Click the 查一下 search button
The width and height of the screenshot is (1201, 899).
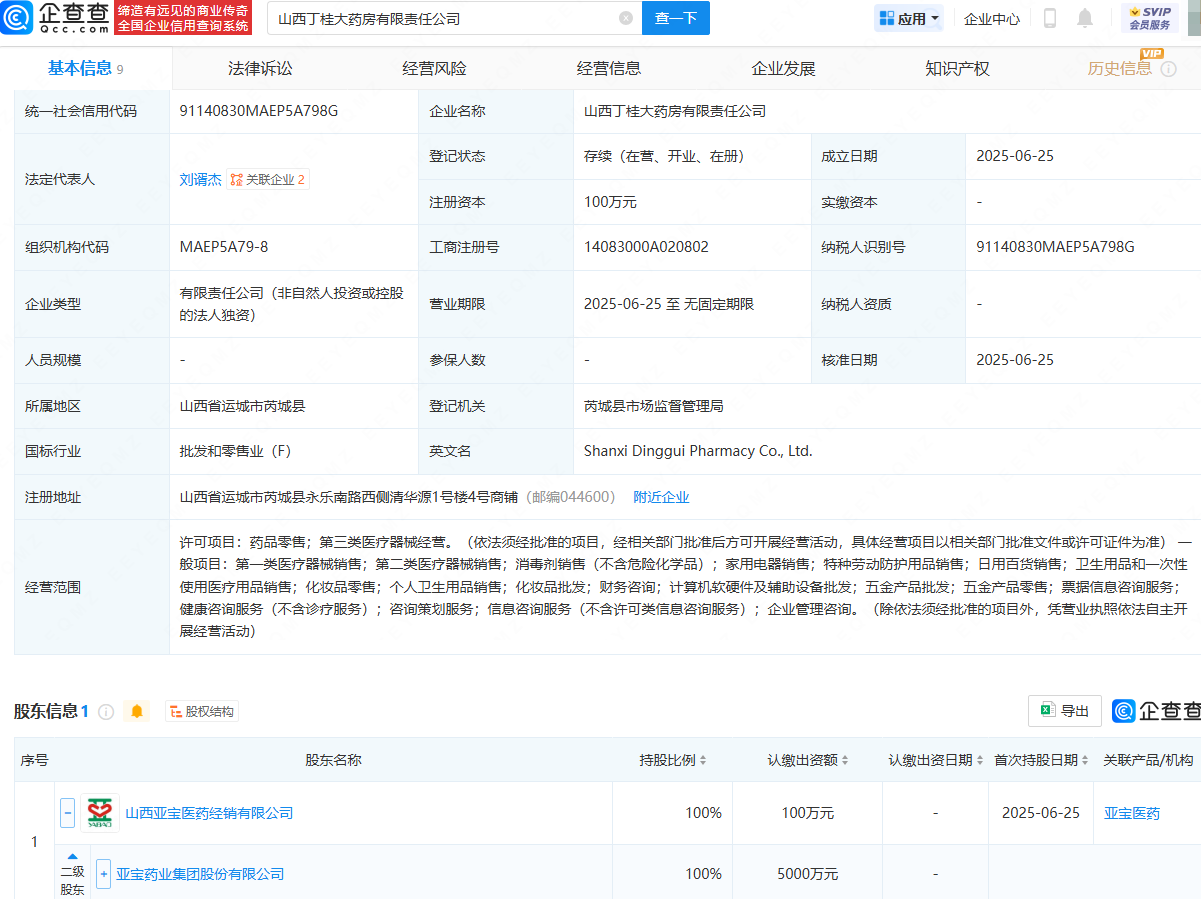[676, 18]
